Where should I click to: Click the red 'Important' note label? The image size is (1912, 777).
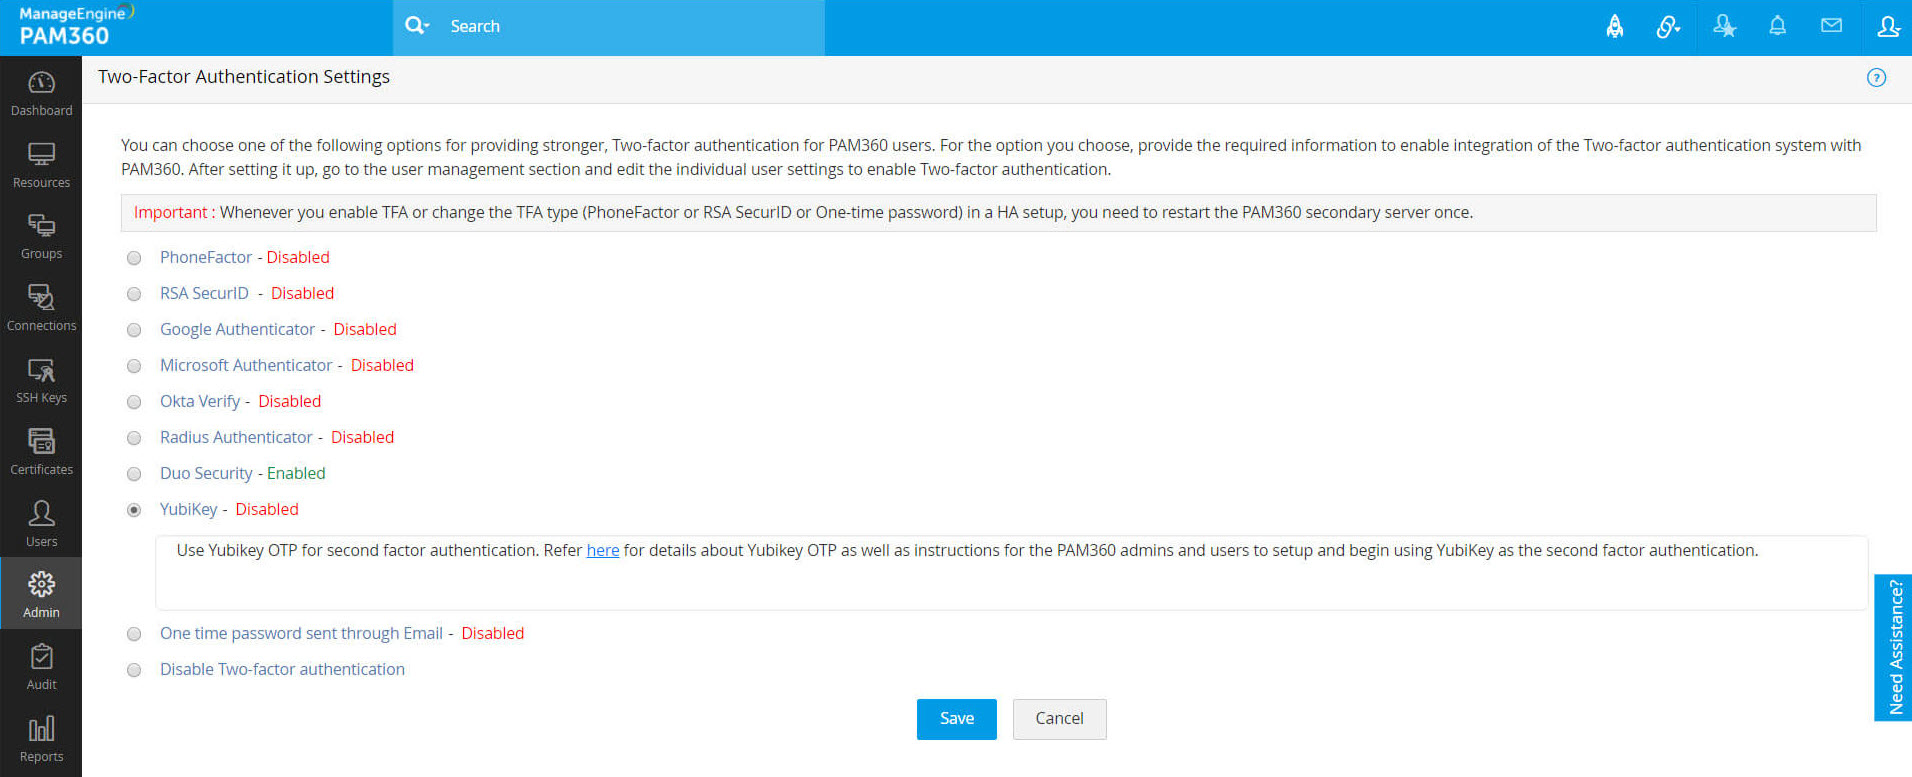[x=171, y=212]
